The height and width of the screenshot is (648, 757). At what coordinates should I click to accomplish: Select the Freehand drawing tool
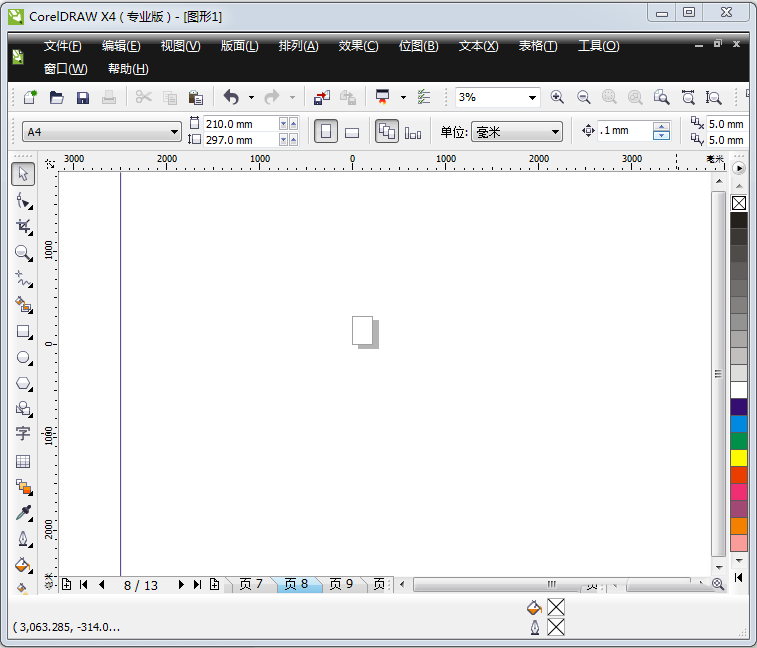(x=23, y=279)
